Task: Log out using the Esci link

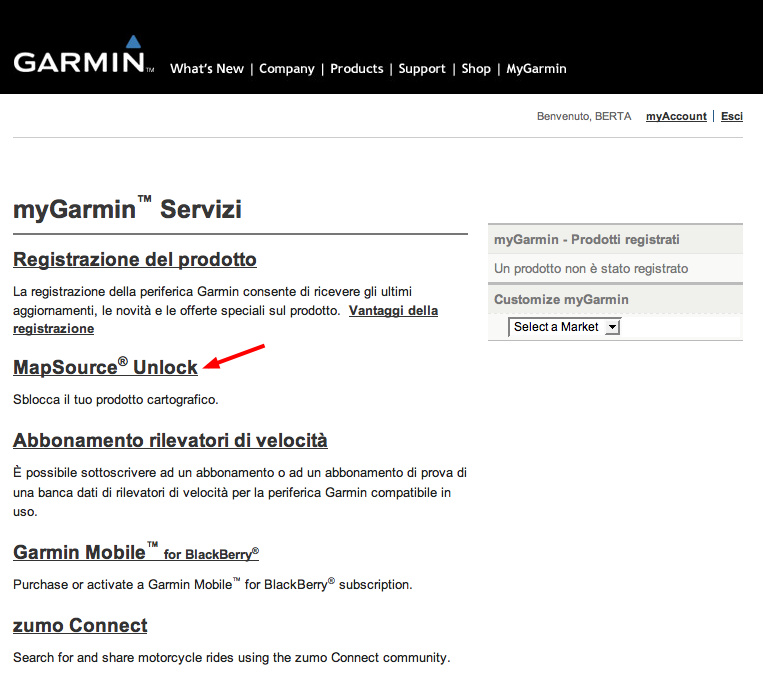Action: point(732,116)
